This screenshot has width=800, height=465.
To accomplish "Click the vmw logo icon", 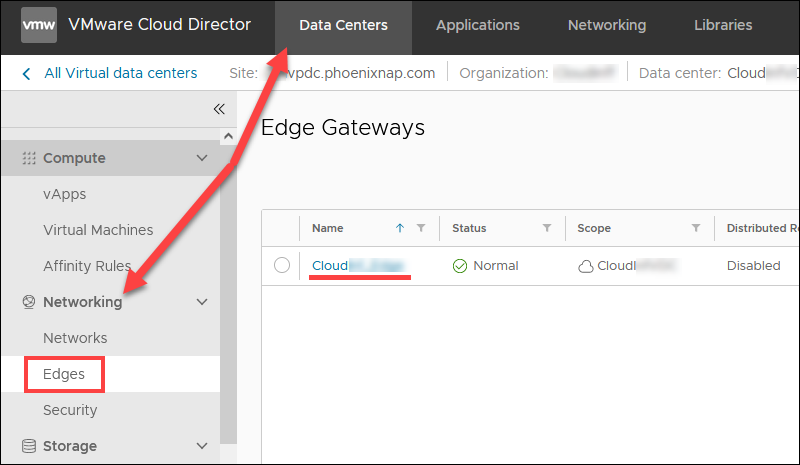I will pyautogui.click(x=39, y=25).
